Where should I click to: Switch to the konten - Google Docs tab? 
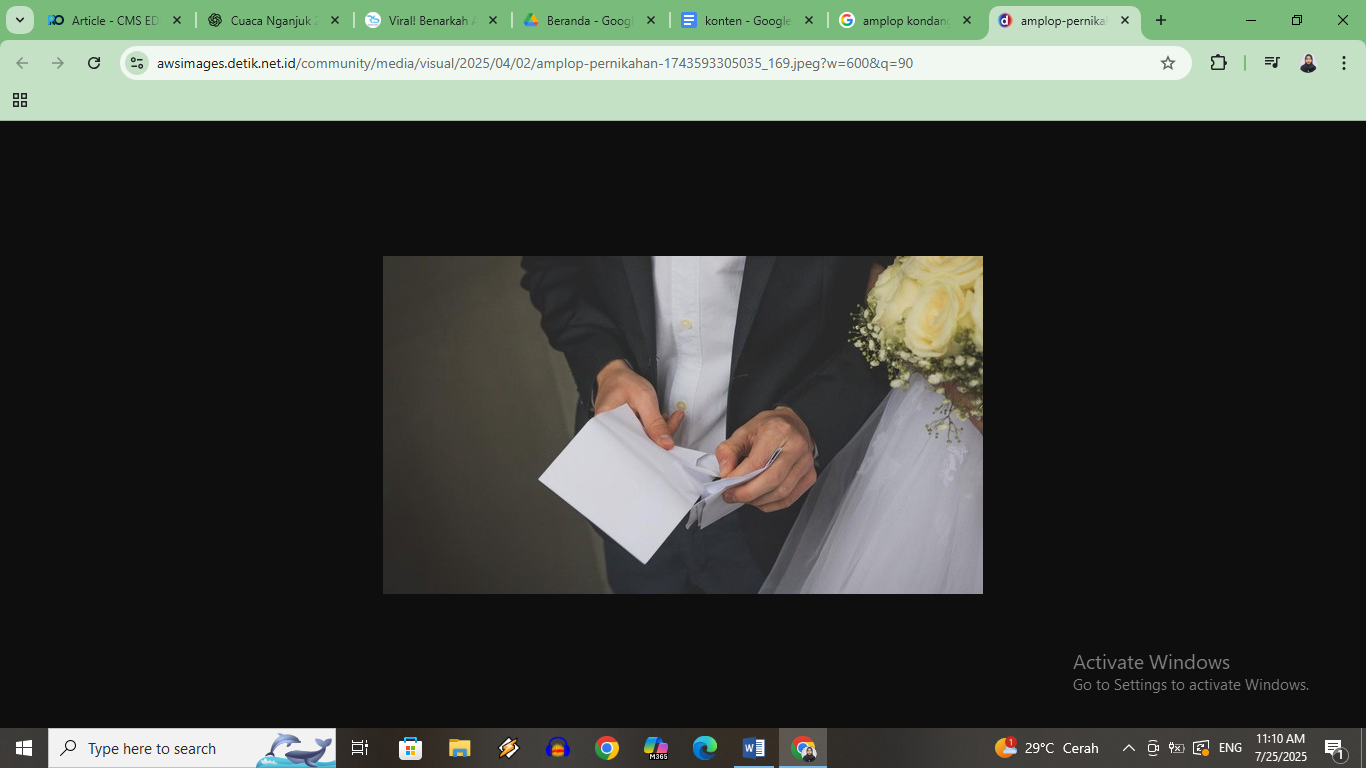coord(747,20)
